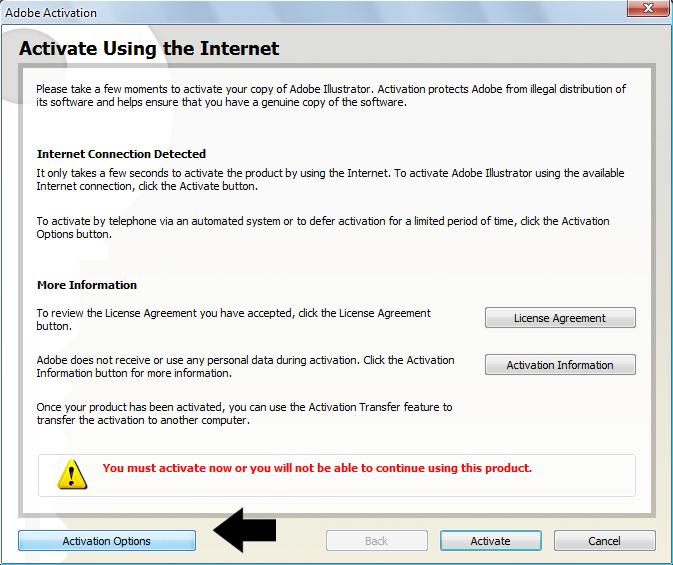Click the paragraph about activating by telephone
Viewport: 673px width, 565px height.
pyautogui.click(x=322, y=228)
